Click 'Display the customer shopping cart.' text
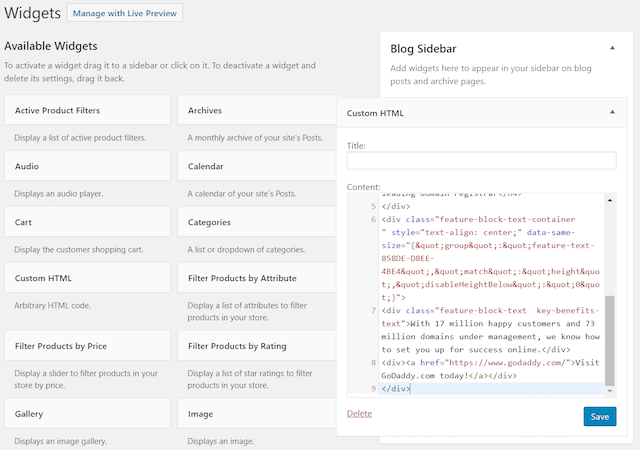640x450 pixels. [79, 249]
